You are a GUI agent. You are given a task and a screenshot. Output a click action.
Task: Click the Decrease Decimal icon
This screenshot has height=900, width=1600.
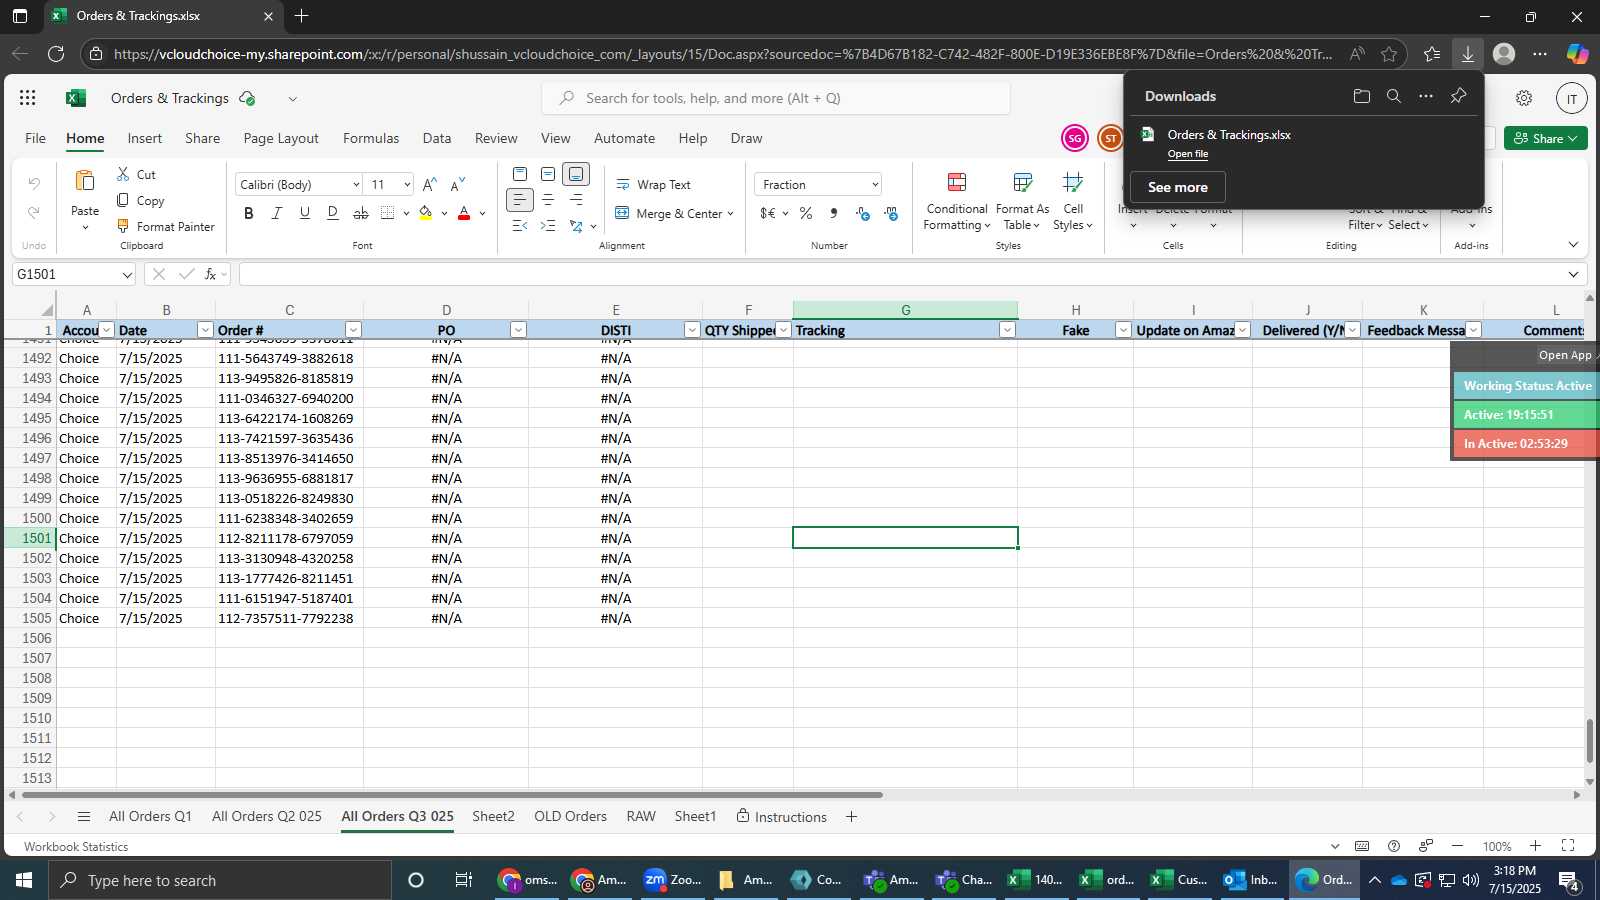click(x=891, y=213)
